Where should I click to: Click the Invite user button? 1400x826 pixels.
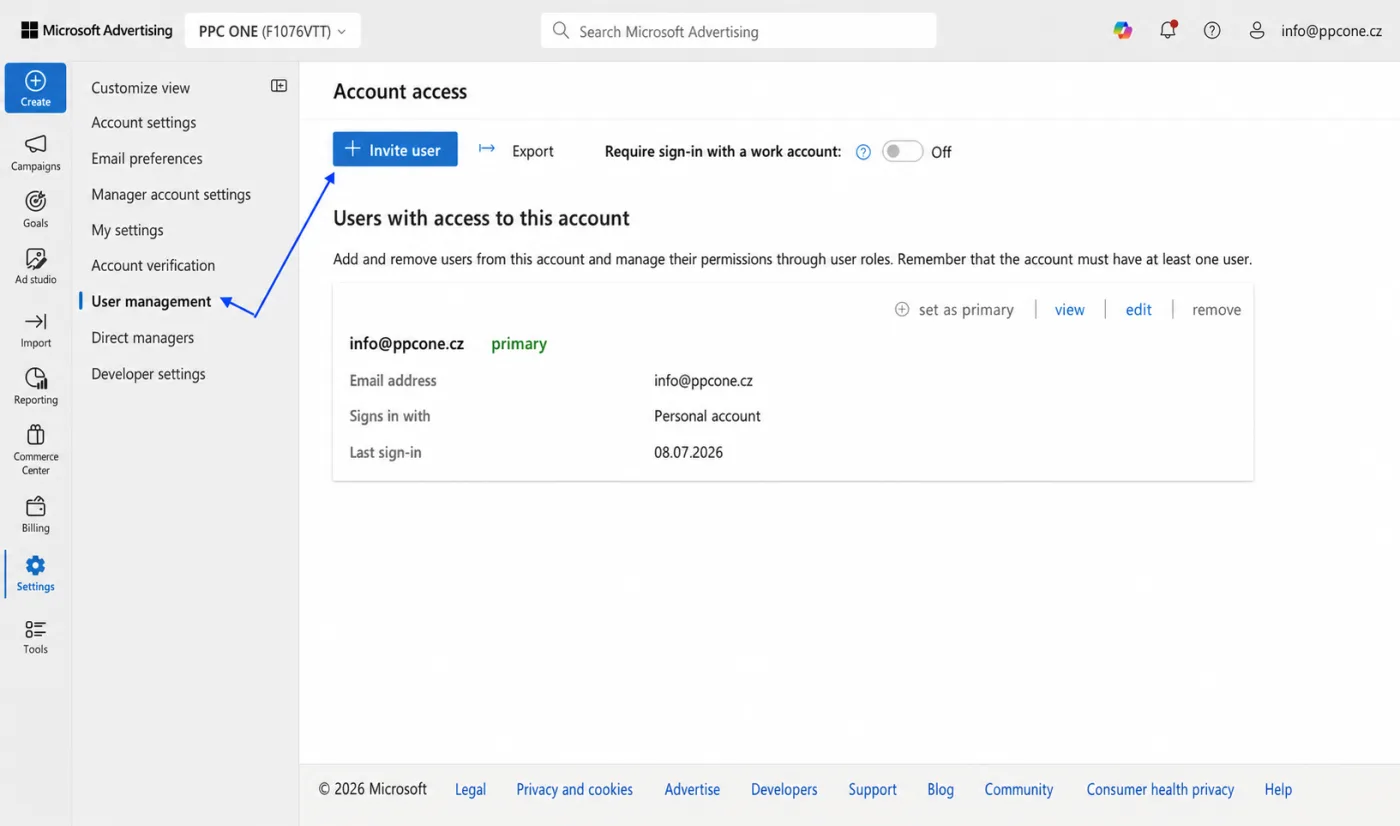[395, 149]
